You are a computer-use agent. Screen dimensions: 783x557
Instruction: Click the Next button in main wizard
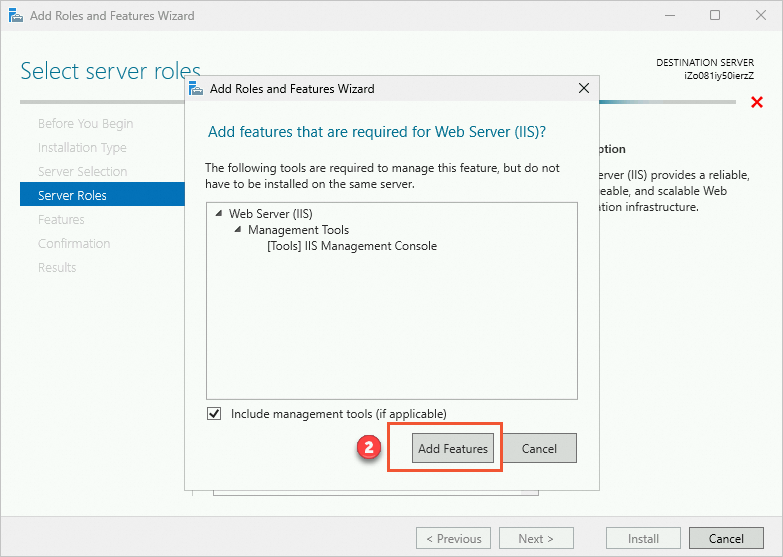[536, 538]
